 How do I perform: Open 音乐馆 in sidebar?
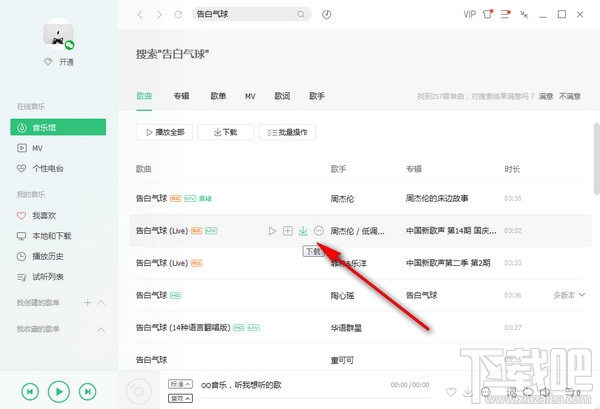click(x=58, y=127)
